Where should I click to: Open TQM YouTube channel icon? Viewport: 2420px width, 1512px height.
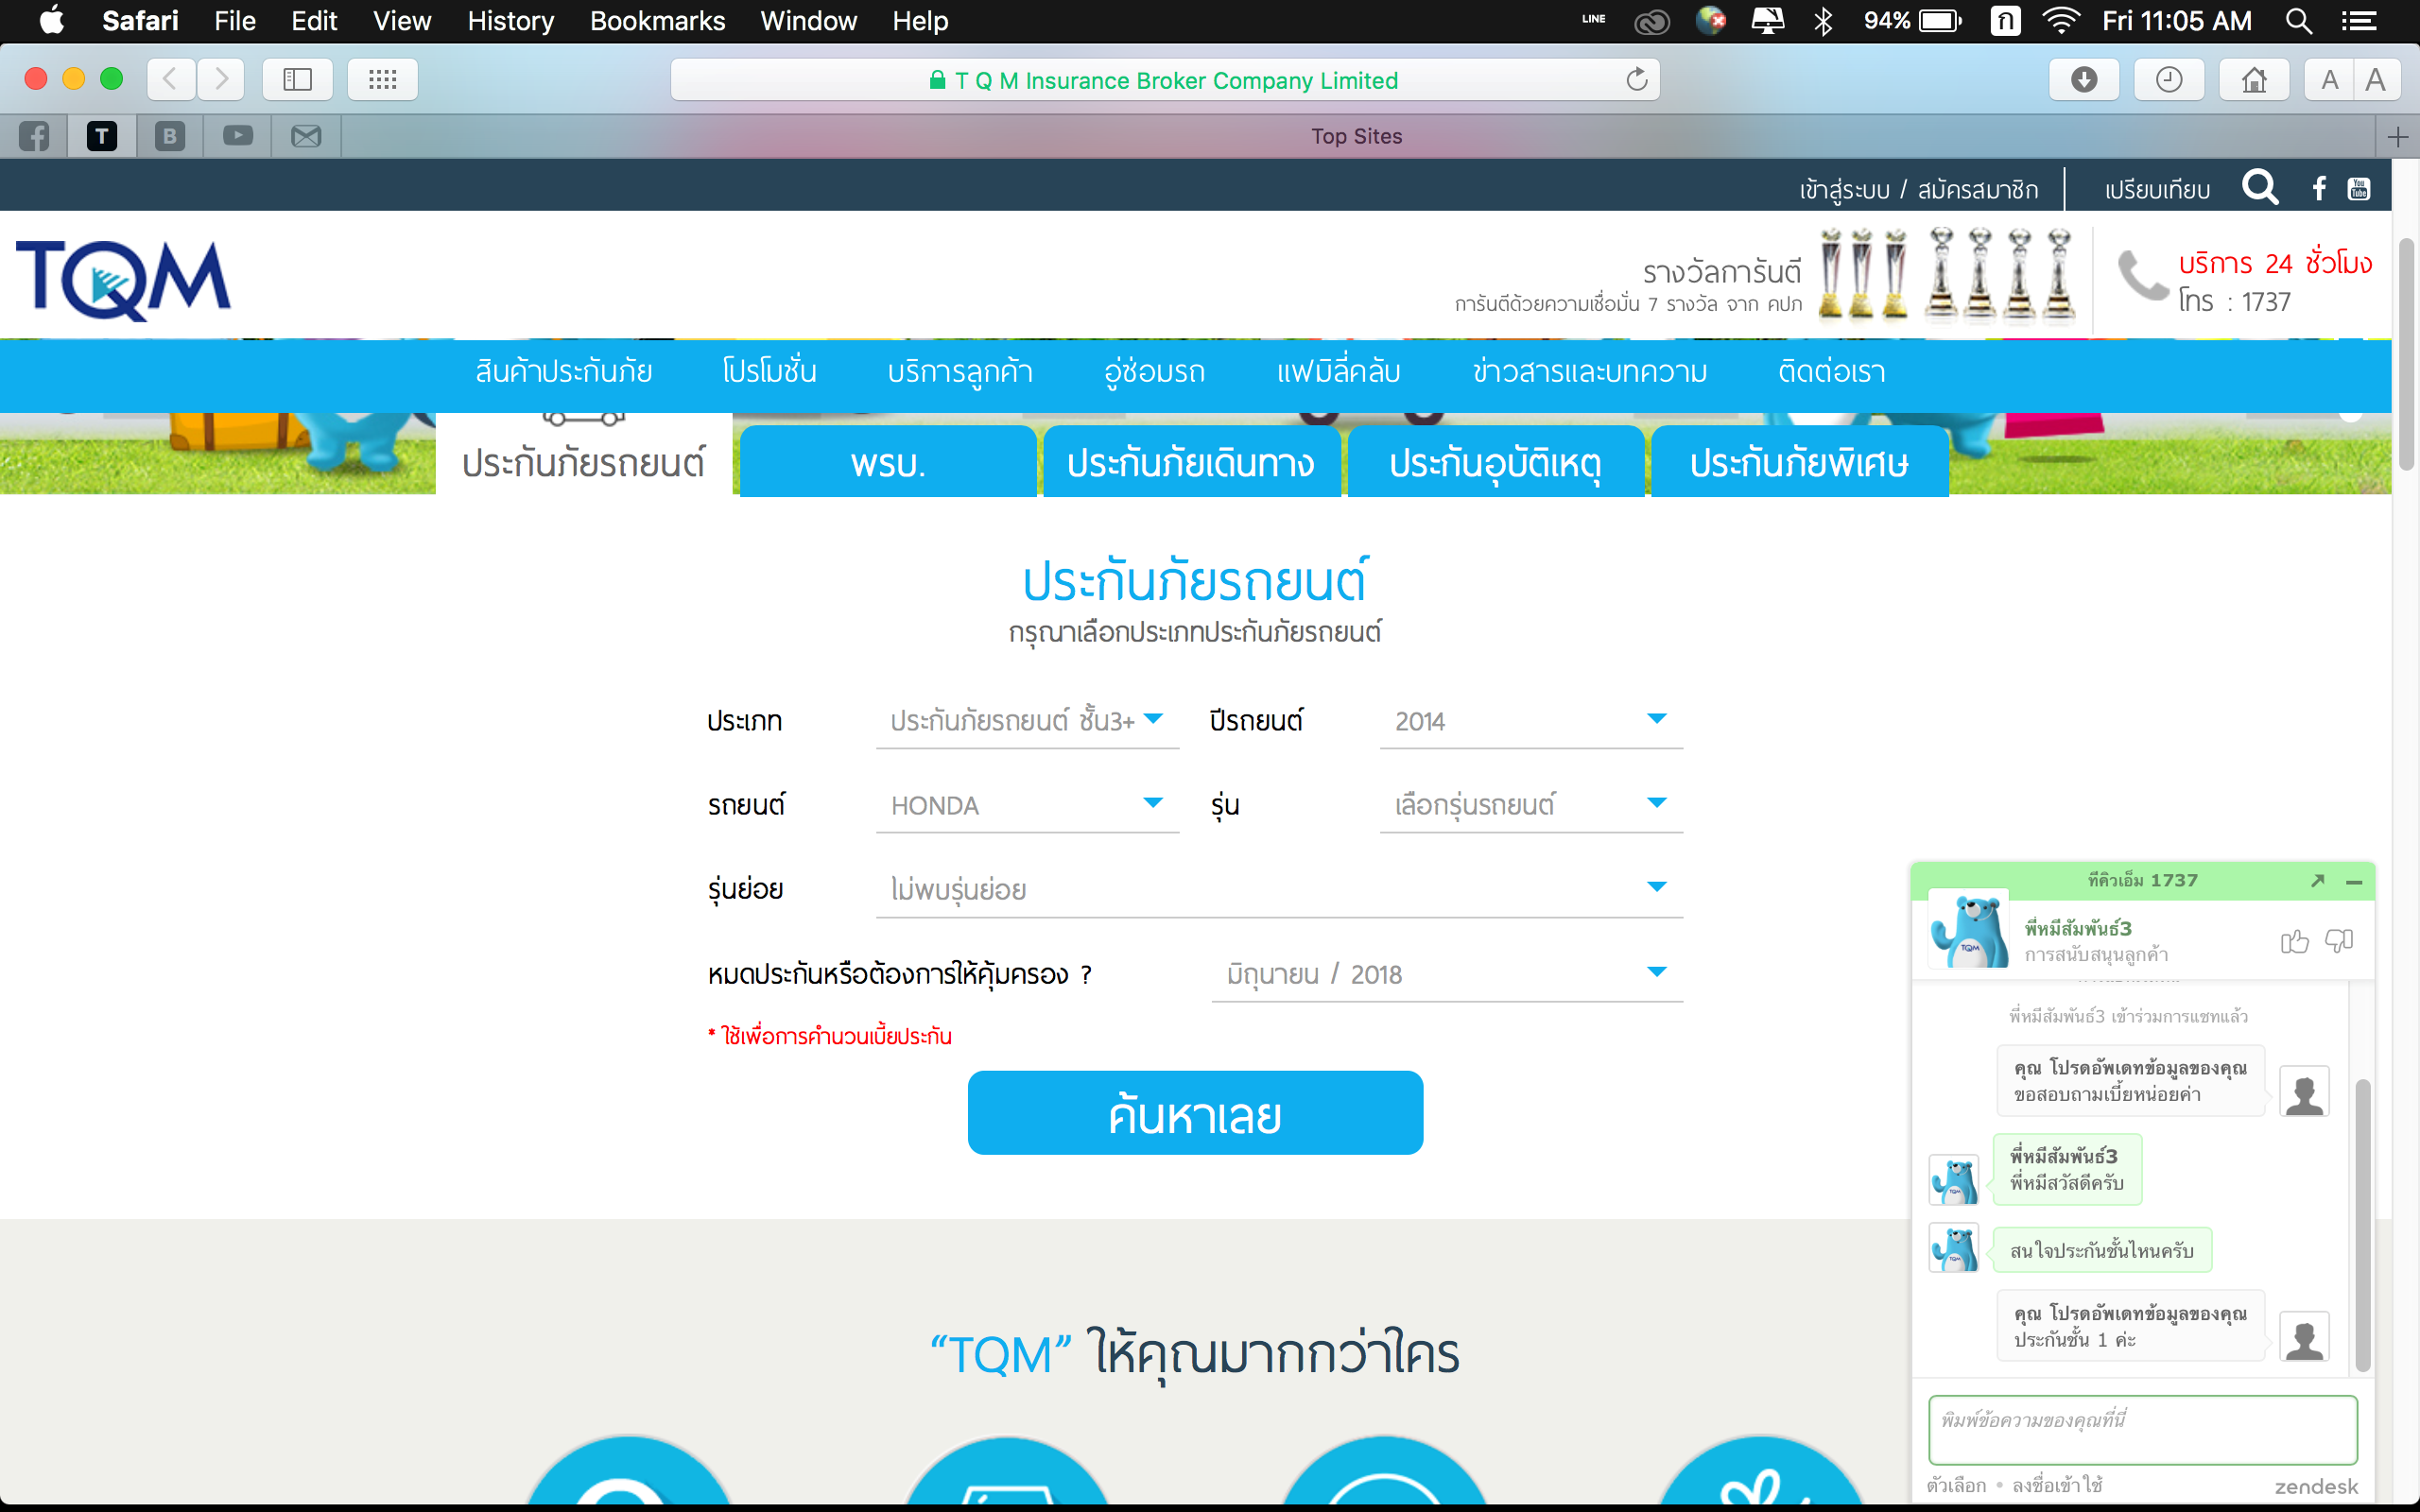click(2359, 188)
